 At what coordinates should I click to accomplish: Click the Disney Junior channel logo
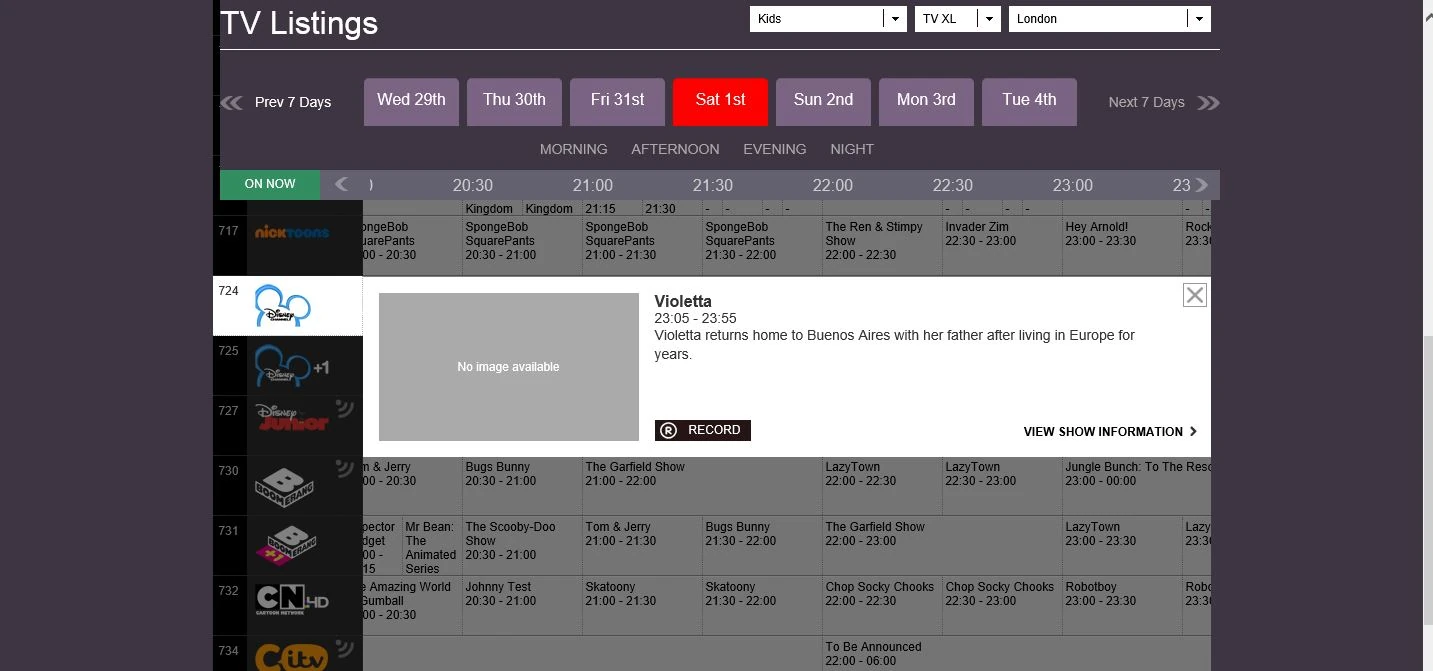tap(292, 417)
